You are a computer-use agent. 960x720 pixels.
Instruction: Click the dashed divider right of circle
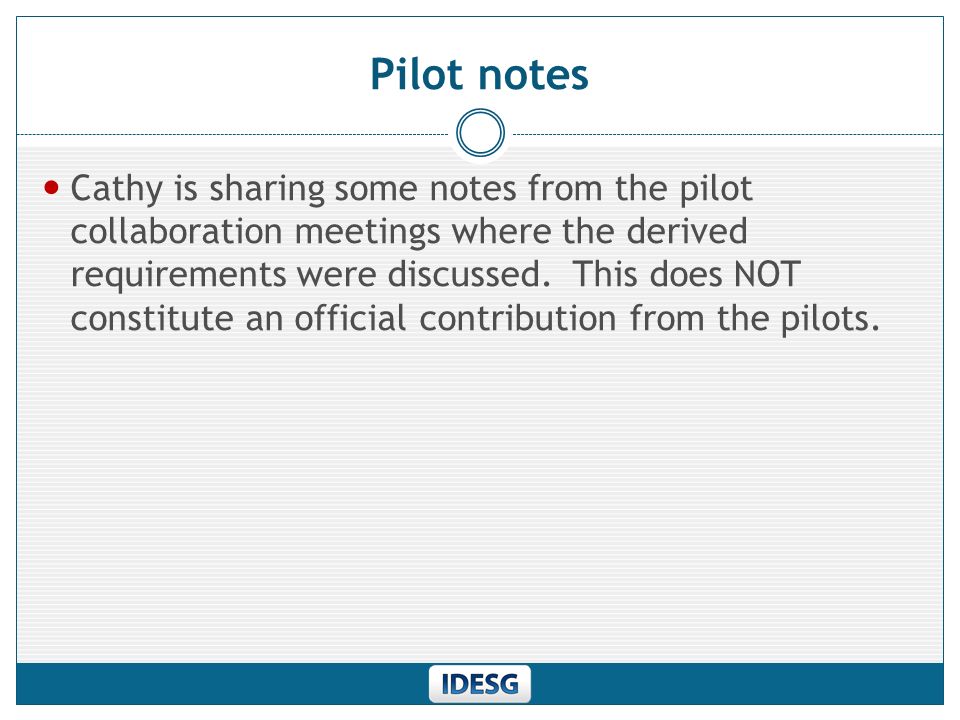click(x=727, y=134)
